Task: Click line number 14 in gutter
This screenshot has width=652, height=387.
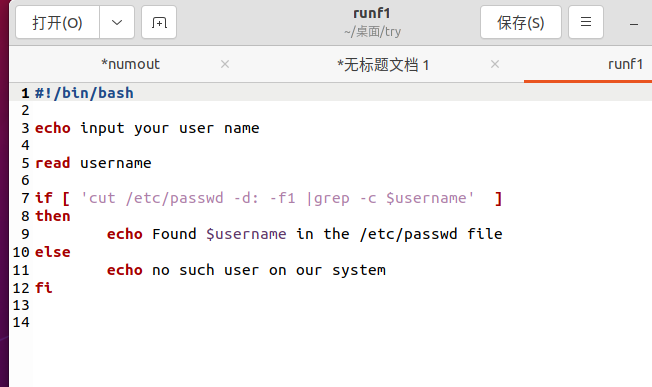Action: 21,322
